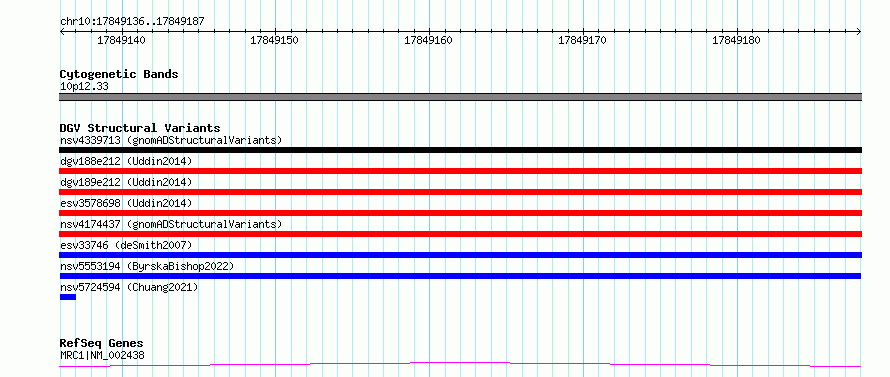Open variant dgv189e212 (Uddin2014) label

click(x=126, y=182)
